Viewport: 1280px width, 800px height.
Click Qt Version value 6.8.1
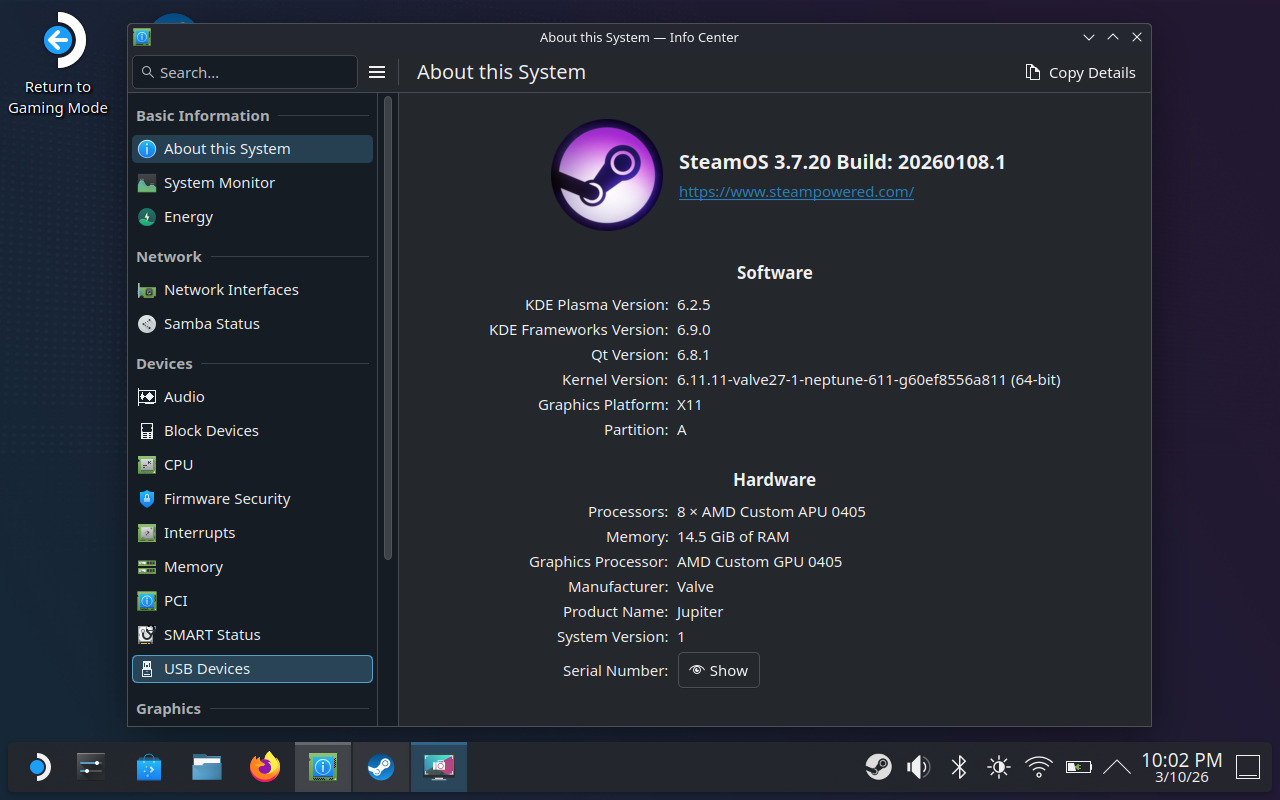pyautogui.click(x=693, y=355)
